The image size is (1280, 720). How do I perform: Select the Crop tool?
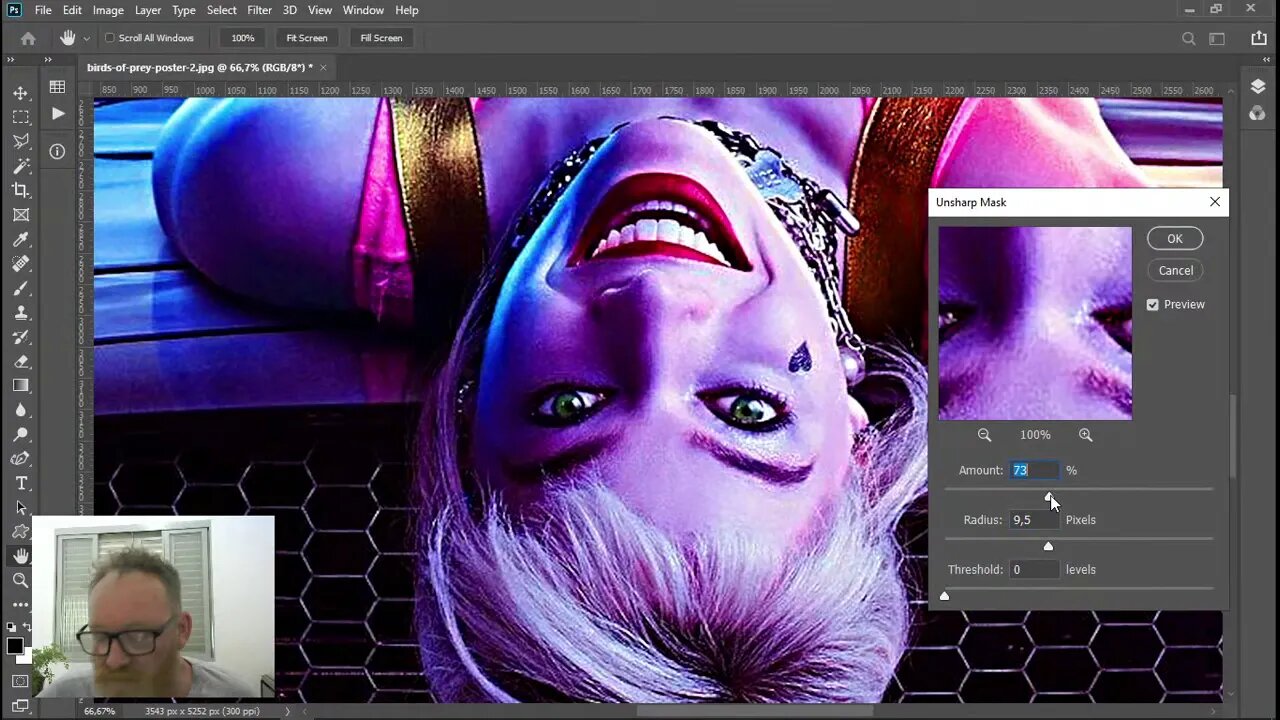click(21, 190)
